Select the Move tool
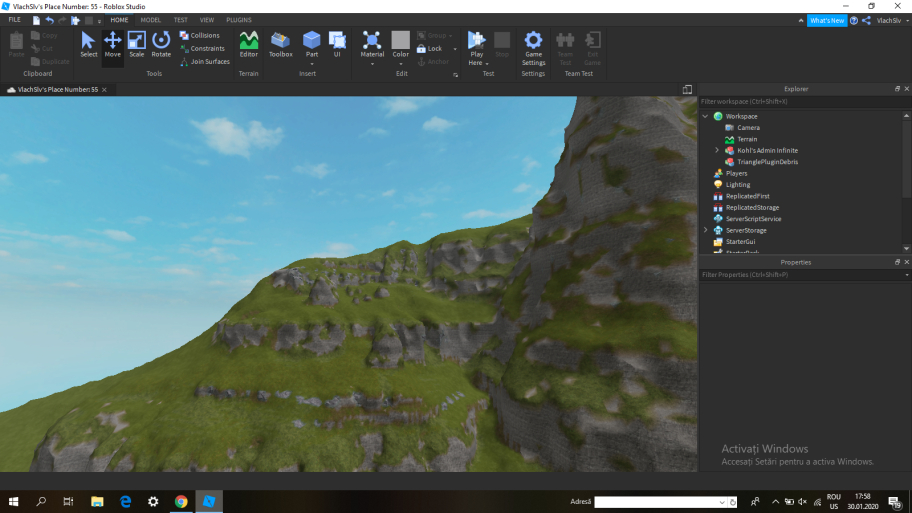 [112, 44]
